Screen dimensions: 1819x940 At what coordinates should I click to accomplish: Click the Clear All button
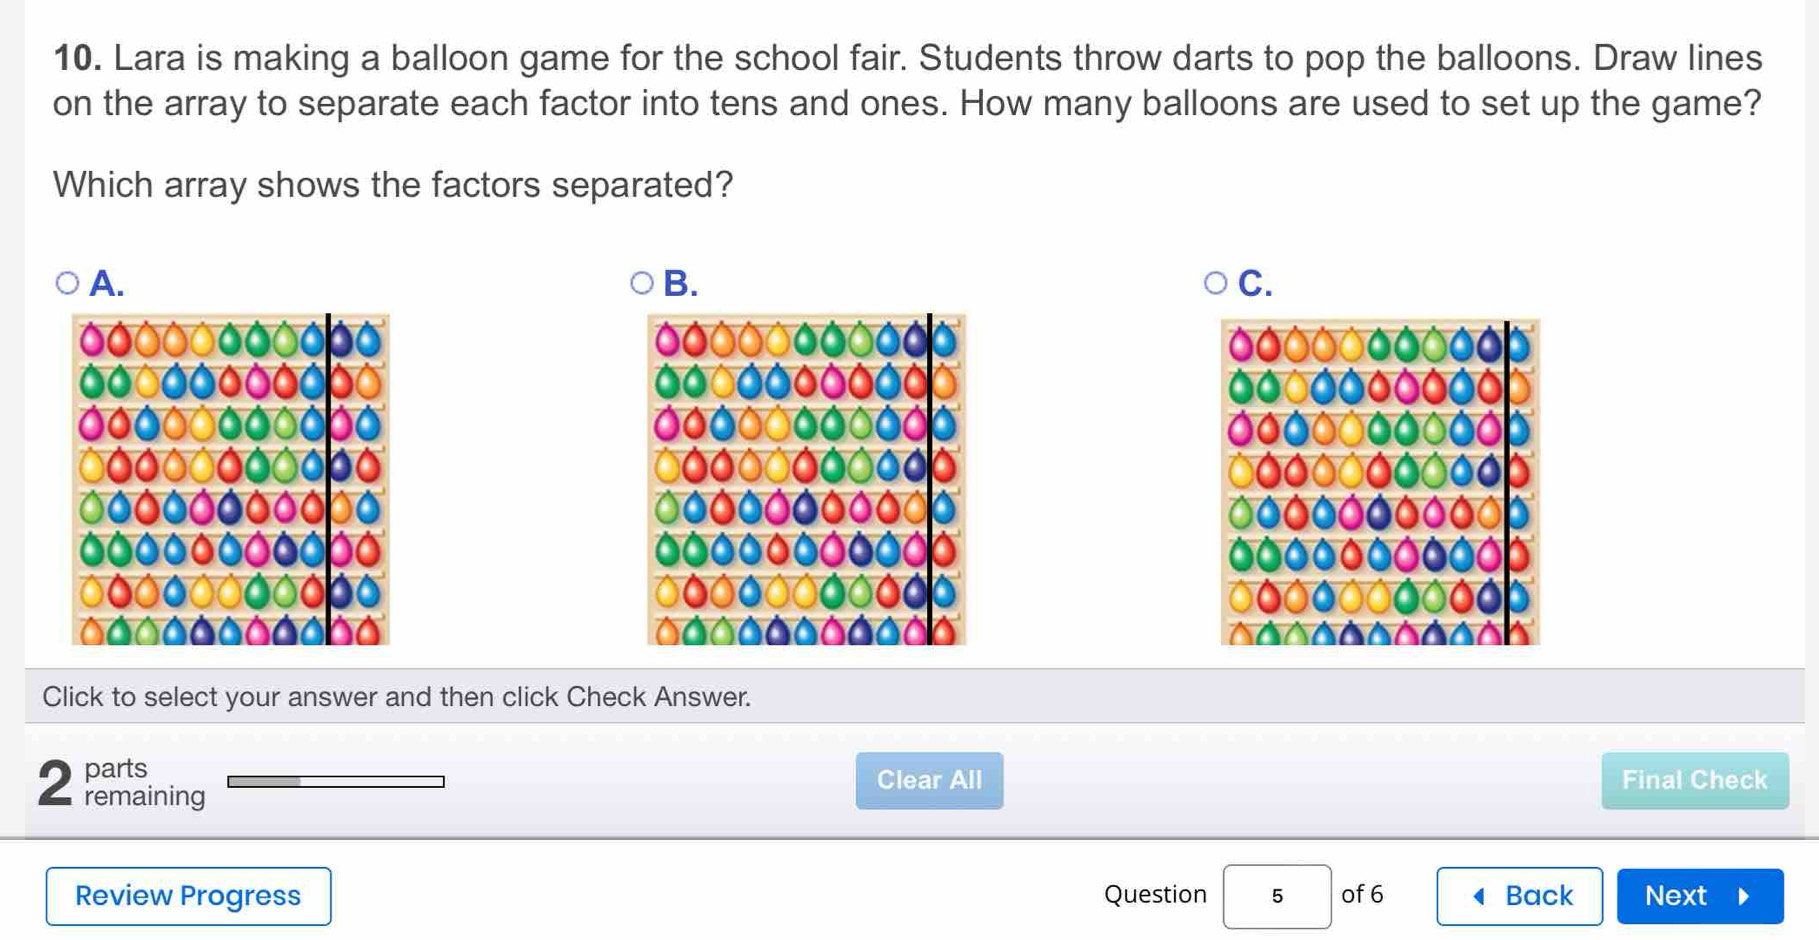[x=928, y=780]
